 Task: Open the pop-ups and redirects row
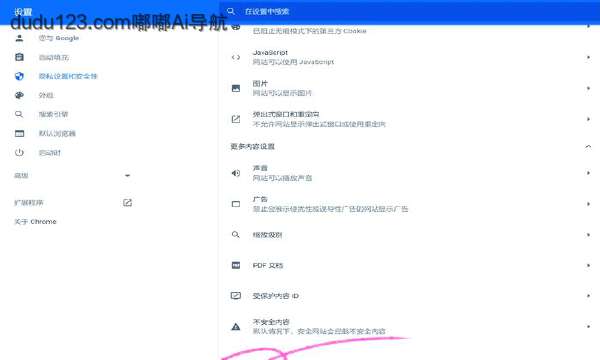[409, 119]
